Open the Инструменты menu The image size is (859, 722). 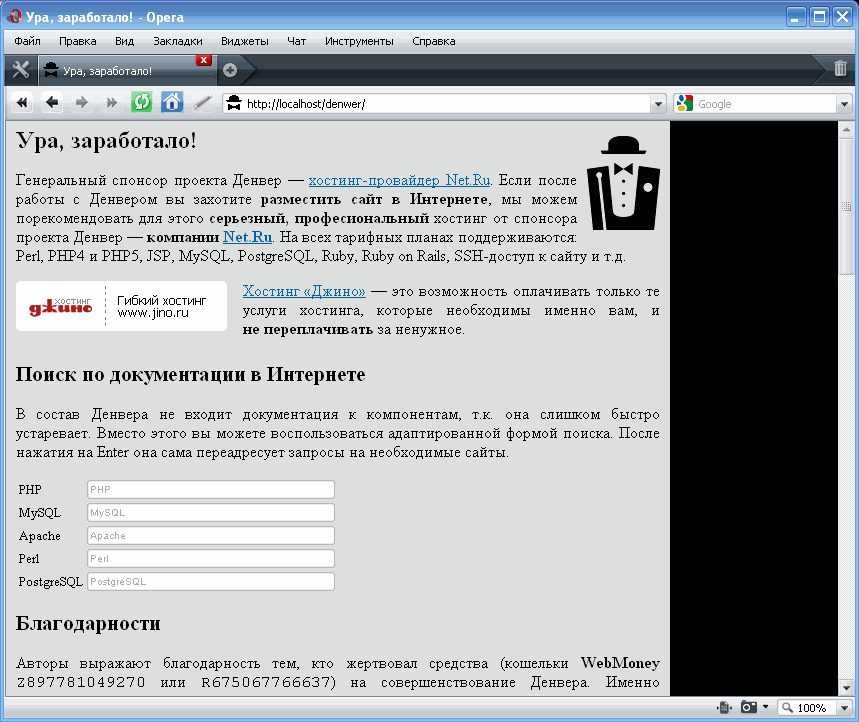pyautogui.click(x=359, y=41)
